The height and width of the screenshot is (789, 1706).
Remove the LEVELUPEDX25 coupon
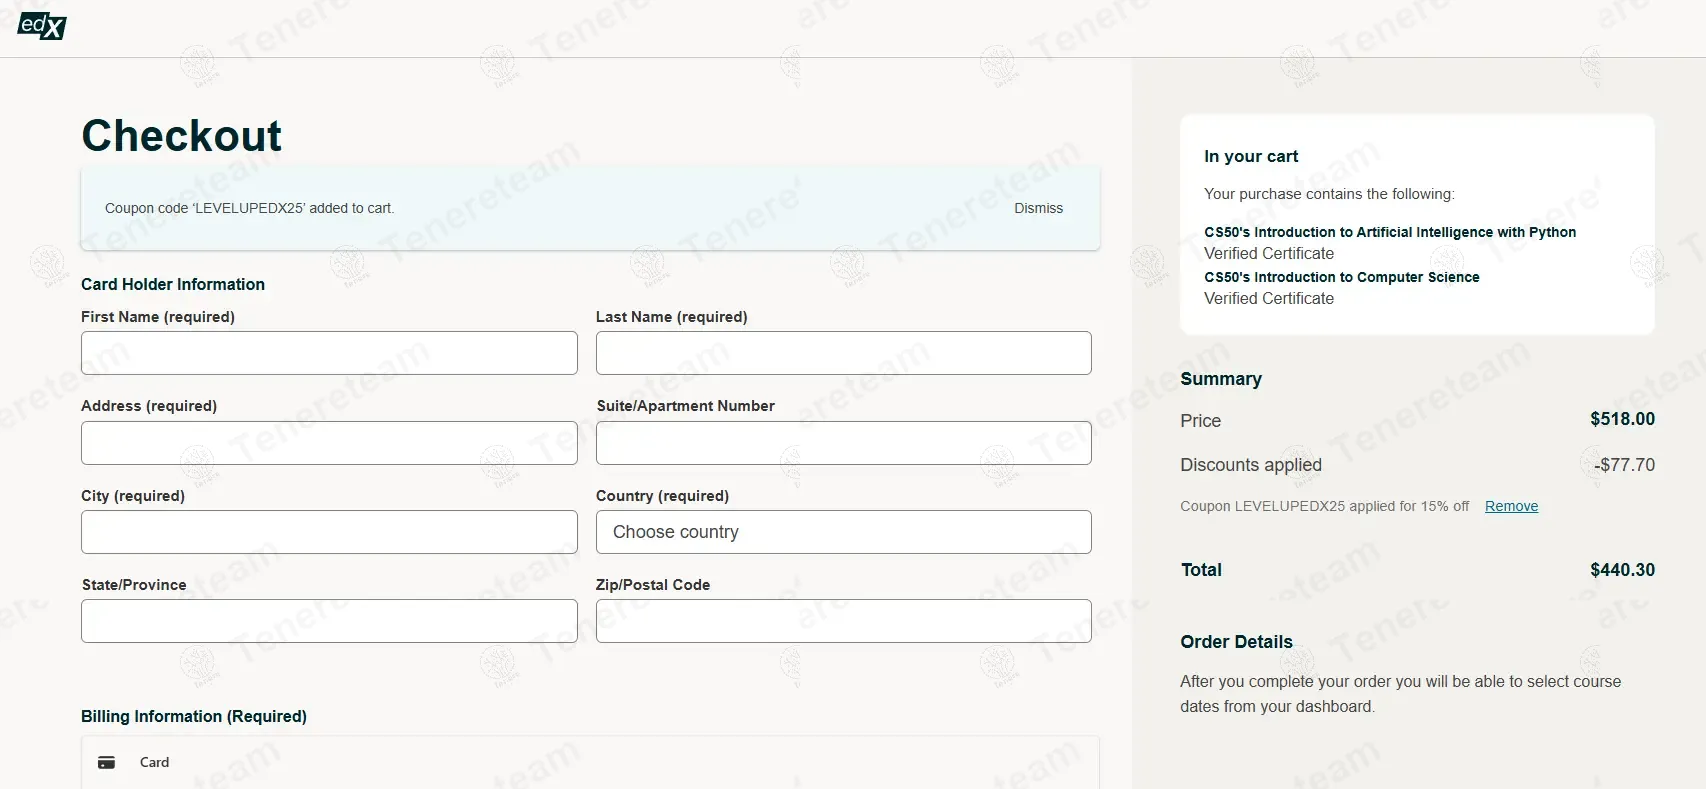coord(1511,506)
